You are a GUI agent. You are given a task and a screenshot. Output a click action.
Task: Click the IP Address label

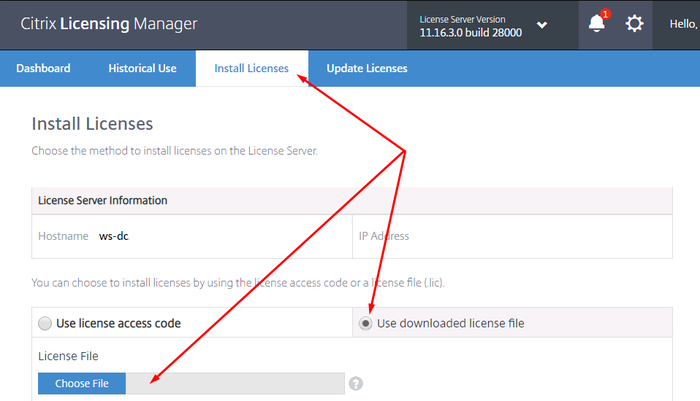(384, 236)
